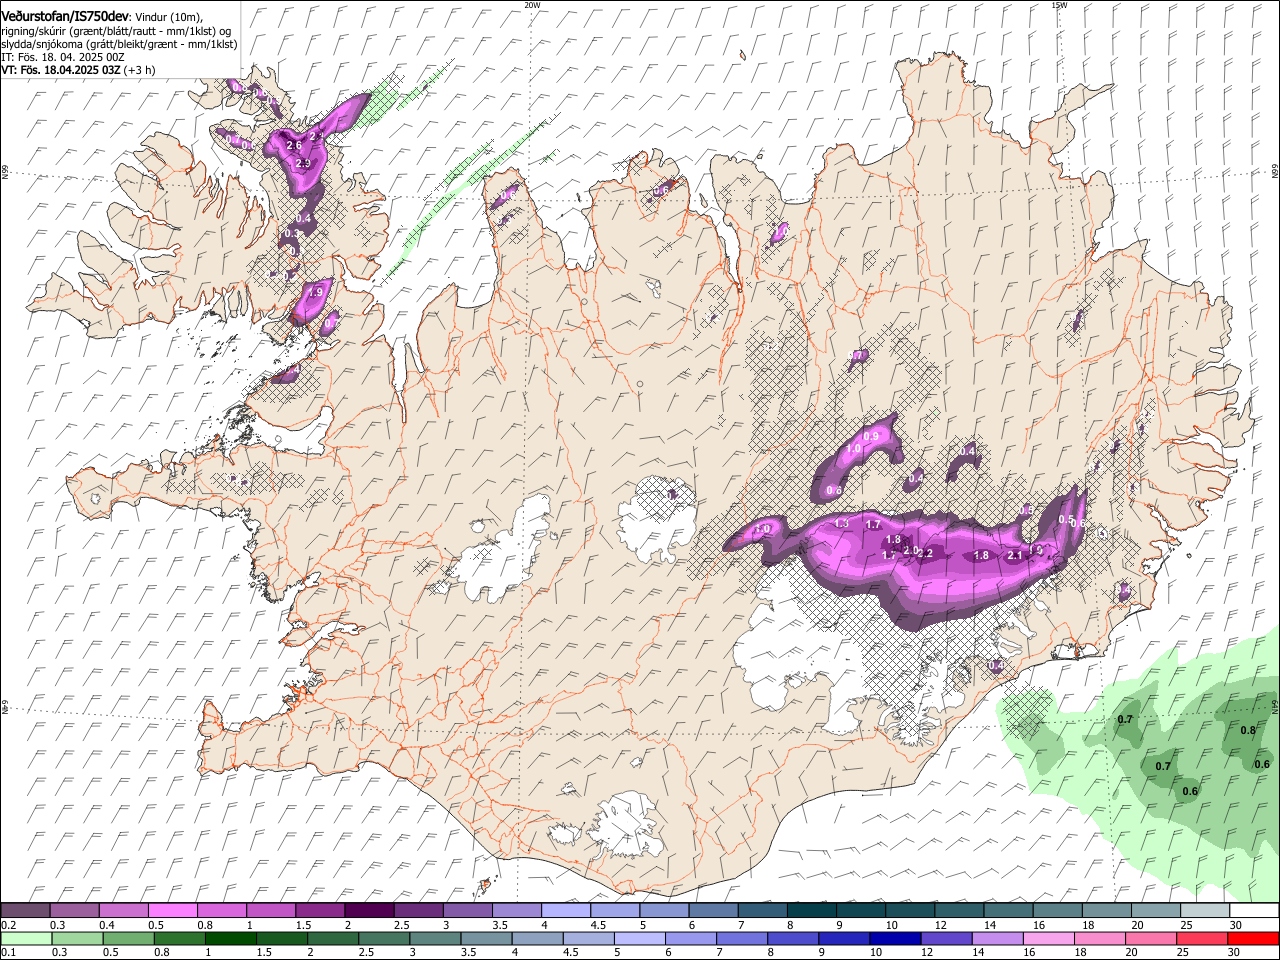The image size is (1280, 960).
Task: Select rain scale swatch between 16 and 18
Action: pos(1049,938)
